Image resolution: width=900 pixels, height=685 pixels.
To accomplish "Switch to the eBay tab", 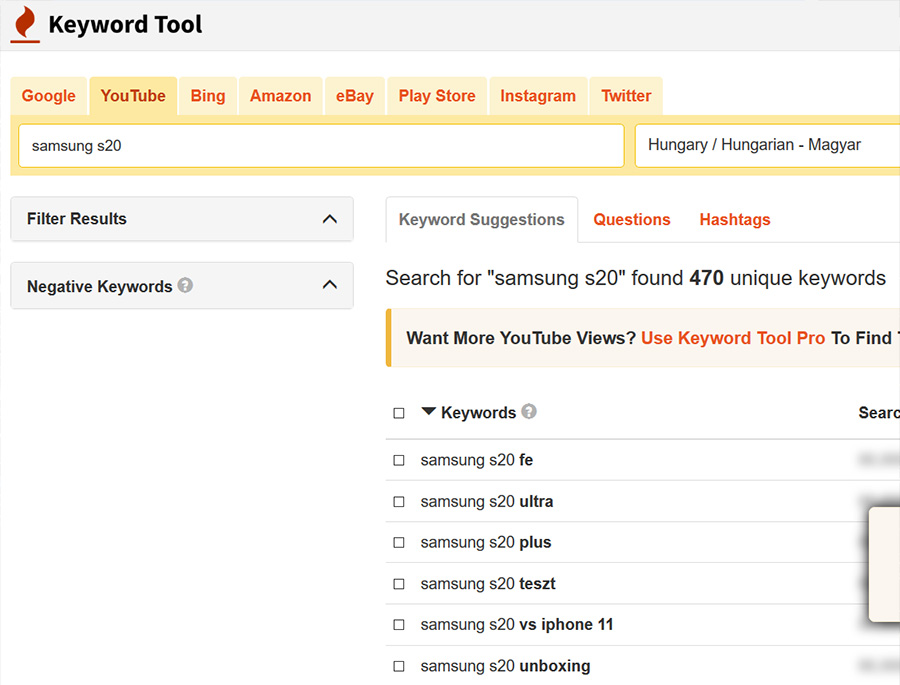I will coord(355,96).
